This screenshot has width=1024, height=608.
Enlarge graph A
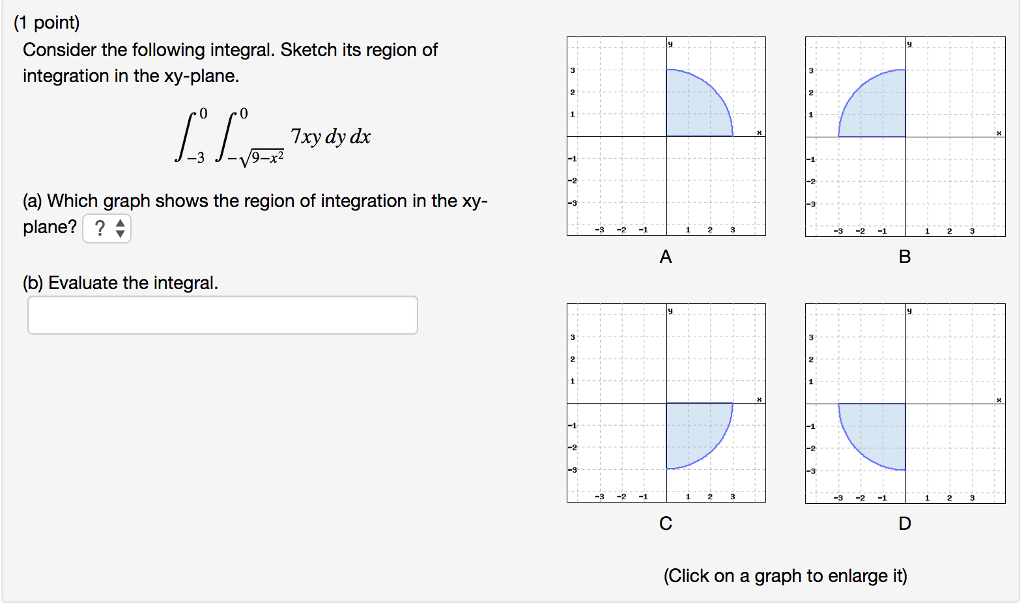665,135
